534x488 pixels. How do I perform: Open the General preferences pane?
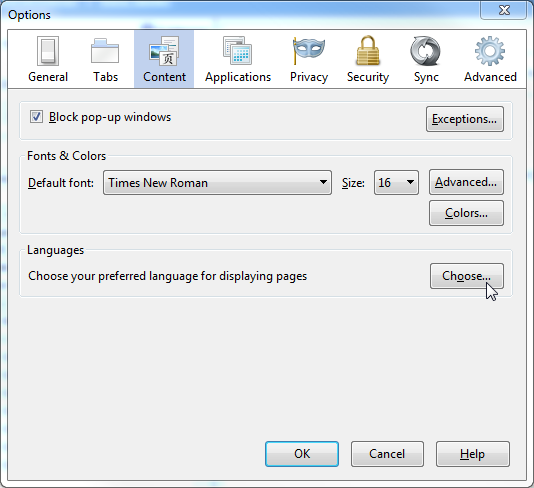pyautogui.click(x=48, y=59)
